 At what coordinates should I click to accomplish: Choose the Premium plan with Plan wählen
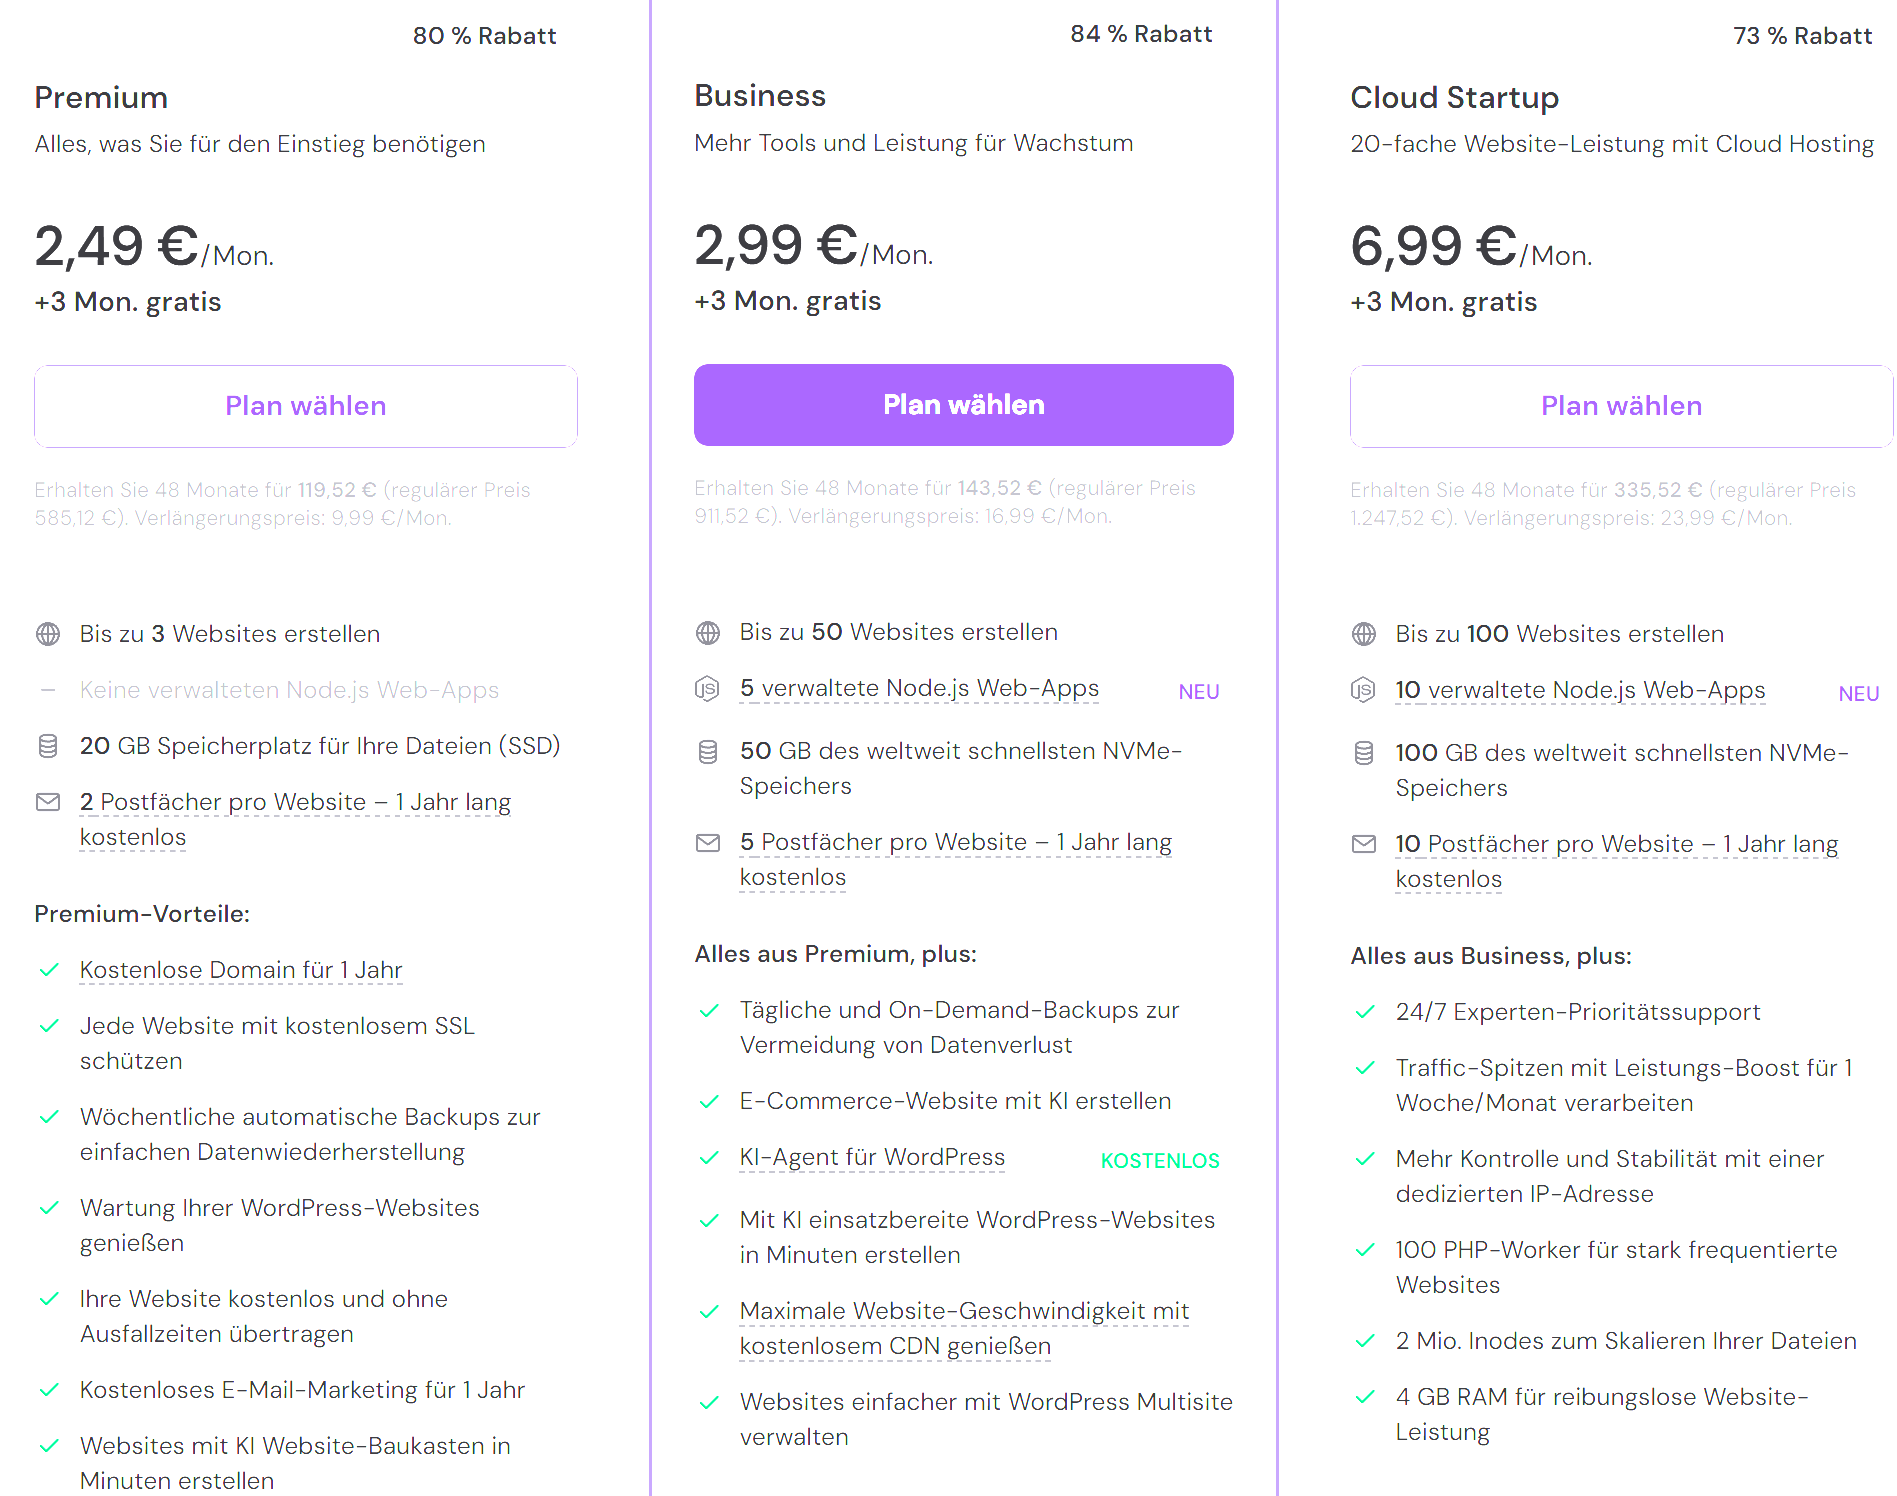click(305, 406)
